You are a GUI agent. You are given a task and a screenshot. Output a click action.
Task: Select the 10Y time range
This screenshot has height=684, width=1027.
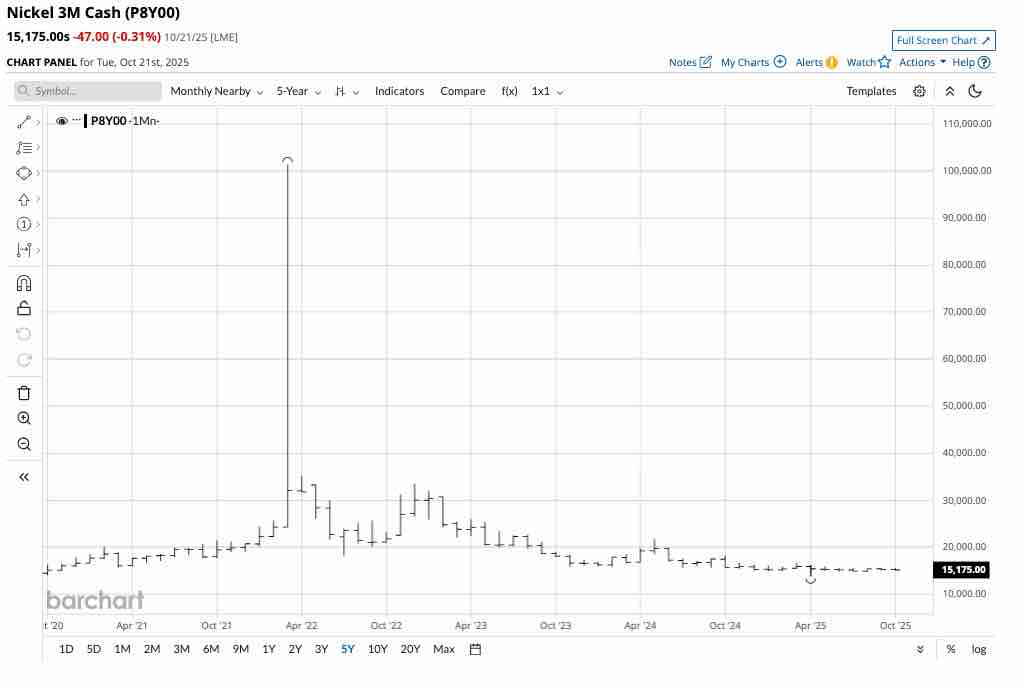pyautogui.click(x=377, y=649)
